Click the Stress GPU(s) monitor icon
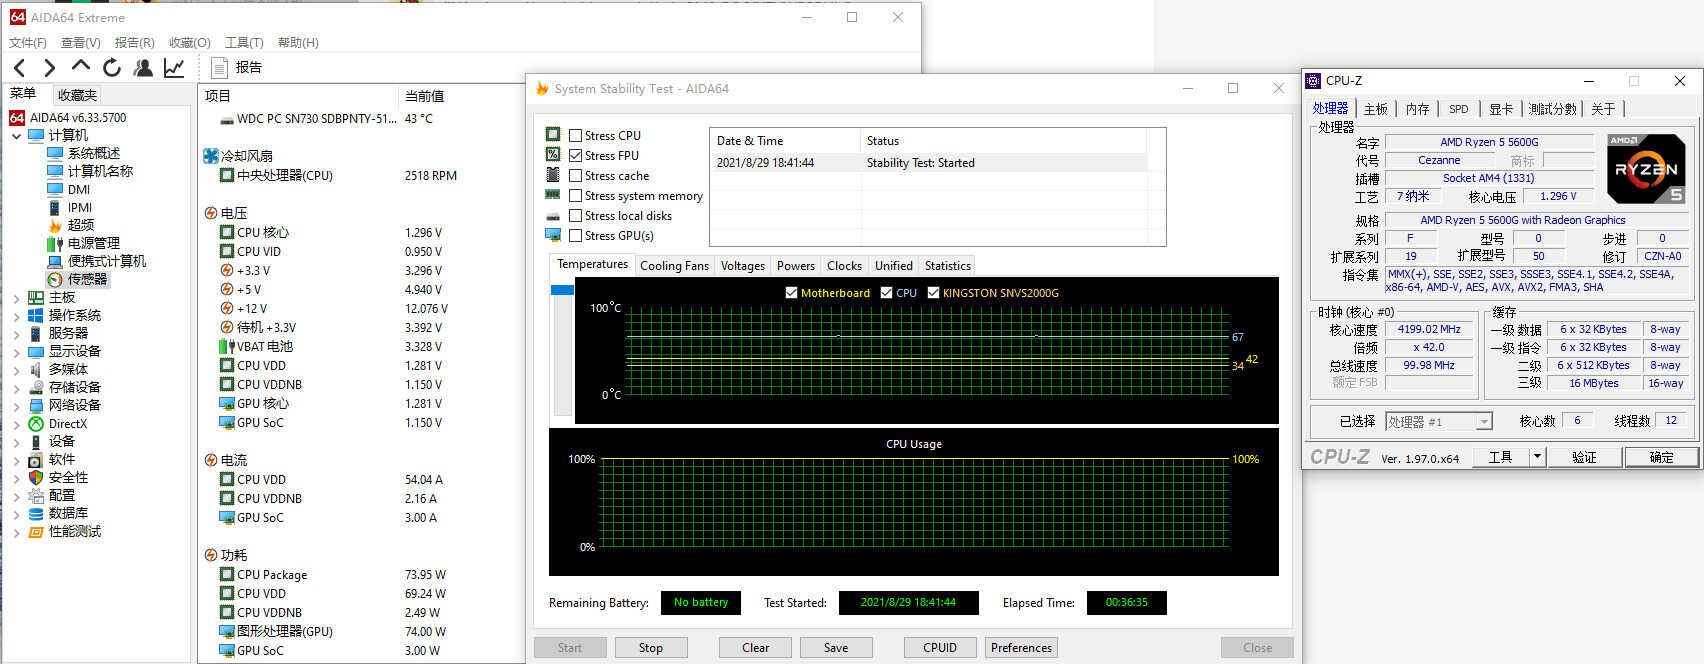The image size is (1704, 664). [553, 235]
